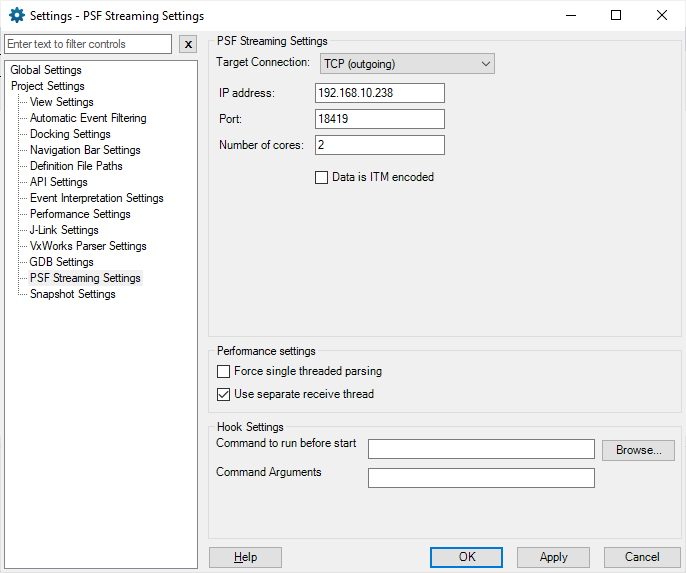Viewport: 686px width, 573px height.
Task: Clear the filter text with X button
Action: [x=188, y=45]
